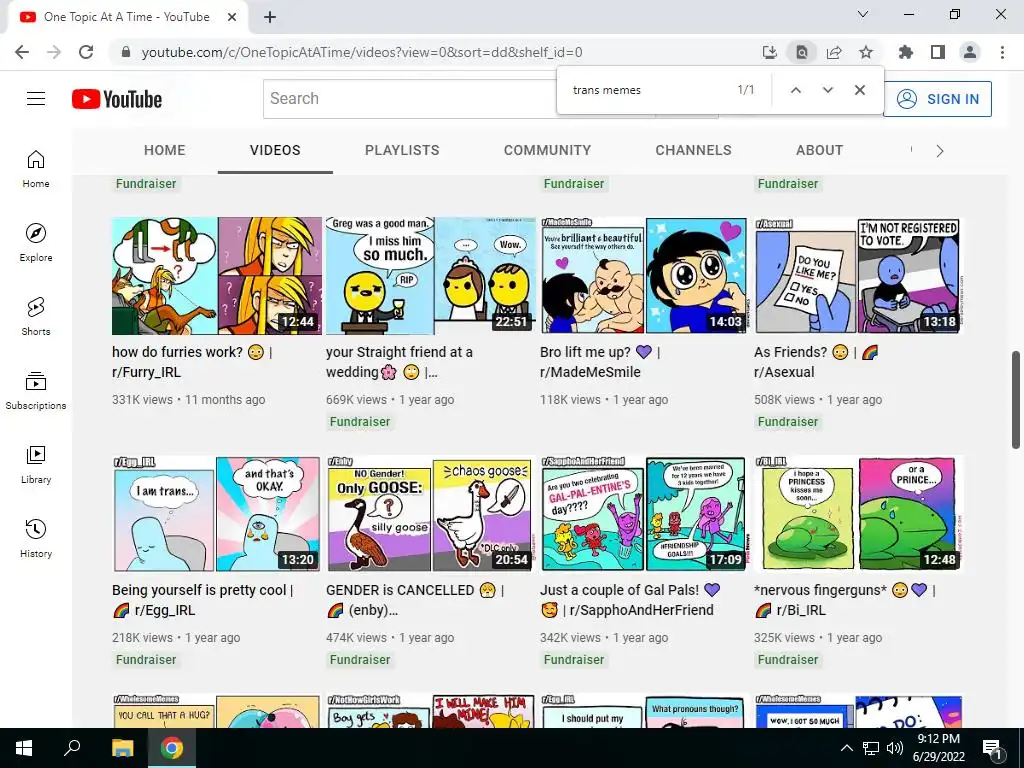The height and width of the screenshot is (768, 1024).
Task: Click the 13:20 Egg_IRL thumbnail
Action: [217, 513]
